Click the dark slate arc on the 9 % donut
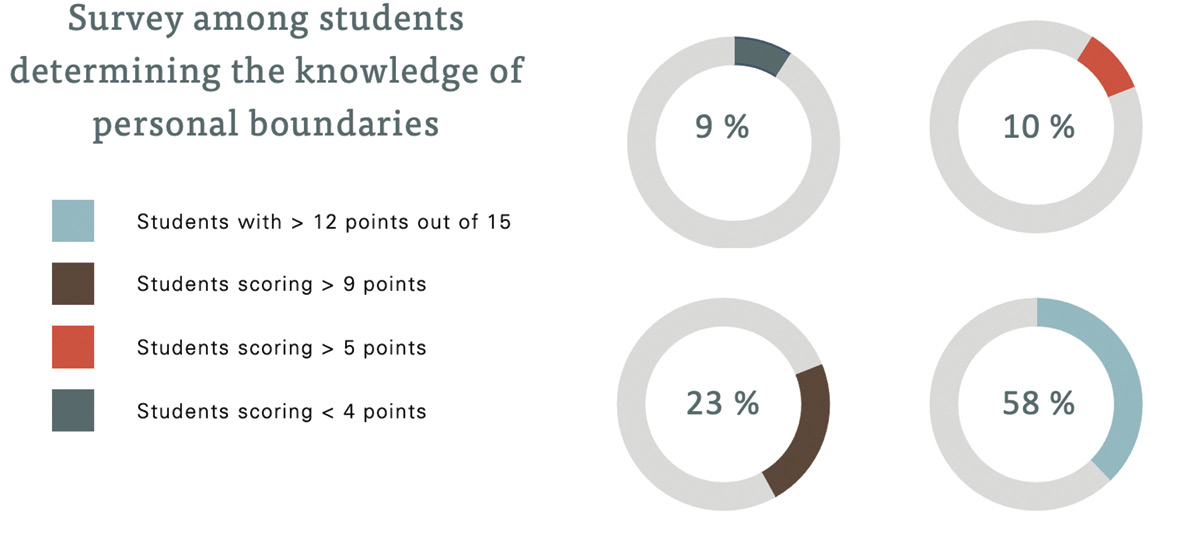 point(759,54)
